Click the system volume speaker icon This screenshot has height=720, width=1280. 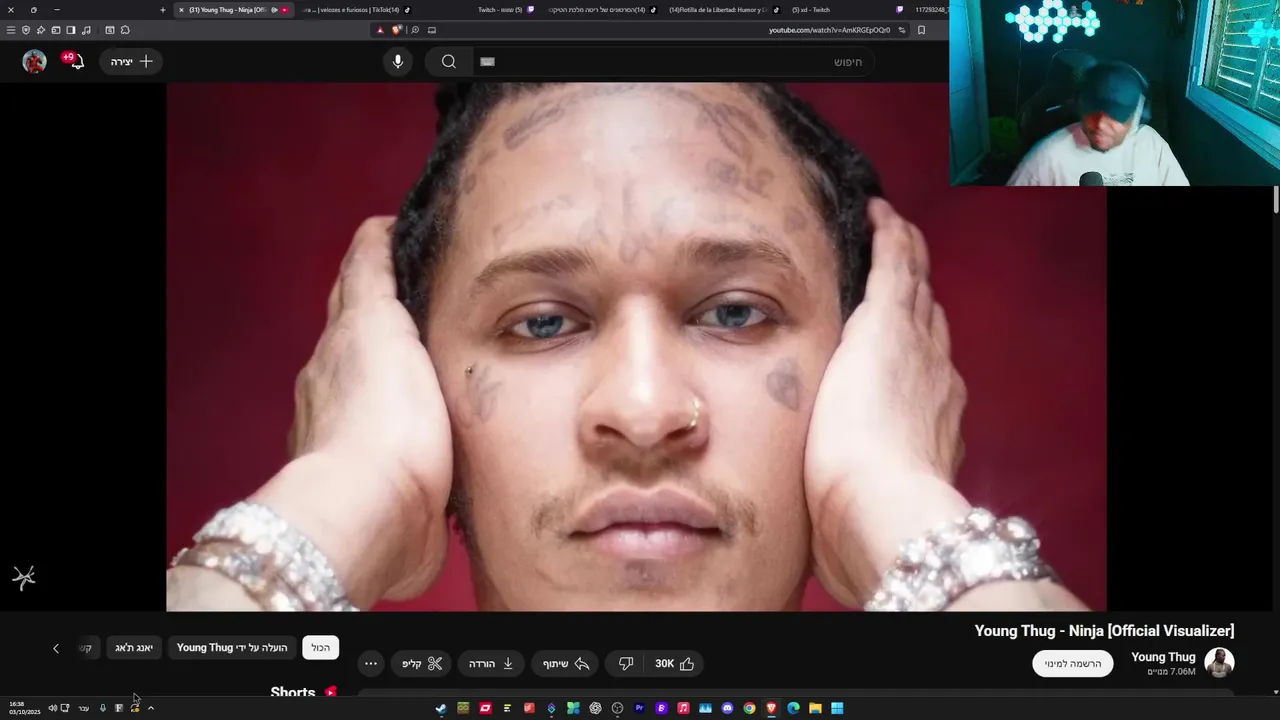click(x=52, y=708)
